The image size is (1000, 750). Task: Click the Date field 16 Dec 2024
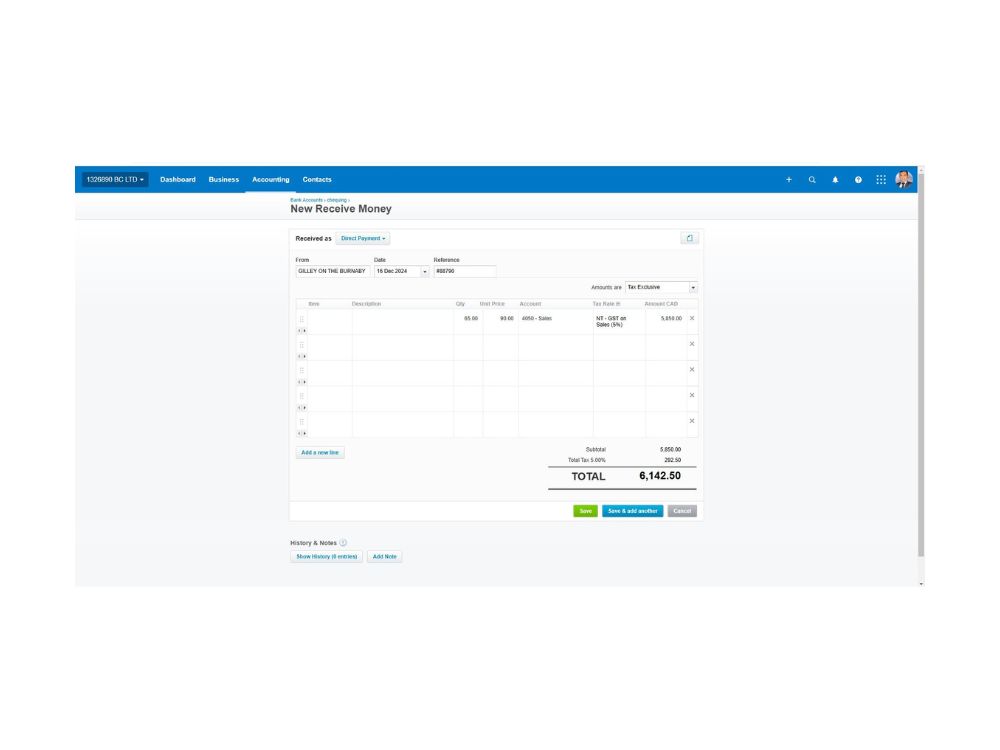397,272
